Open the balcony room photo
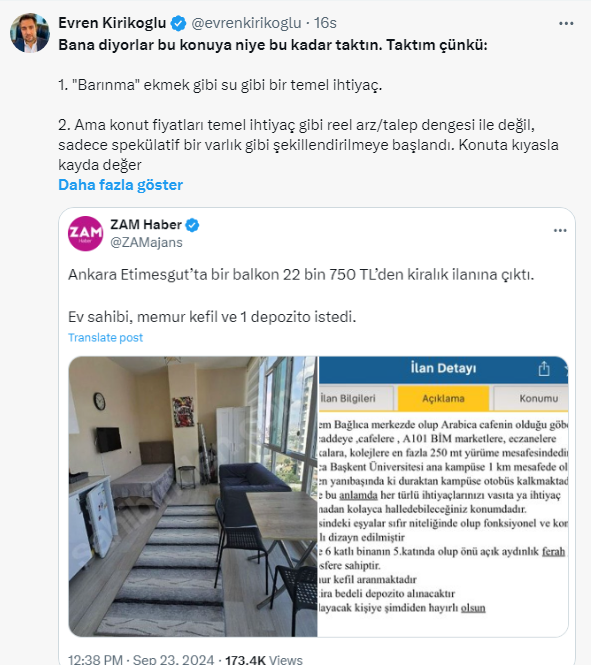591x665 pixels. click(x=193, y=496)
